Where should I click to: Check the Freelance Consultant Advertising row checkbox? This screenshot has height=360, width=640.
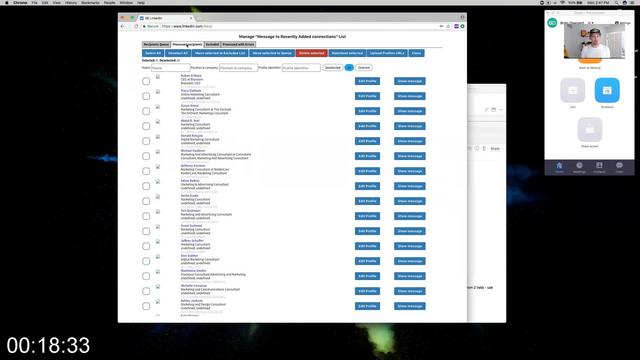coord(146,276)
